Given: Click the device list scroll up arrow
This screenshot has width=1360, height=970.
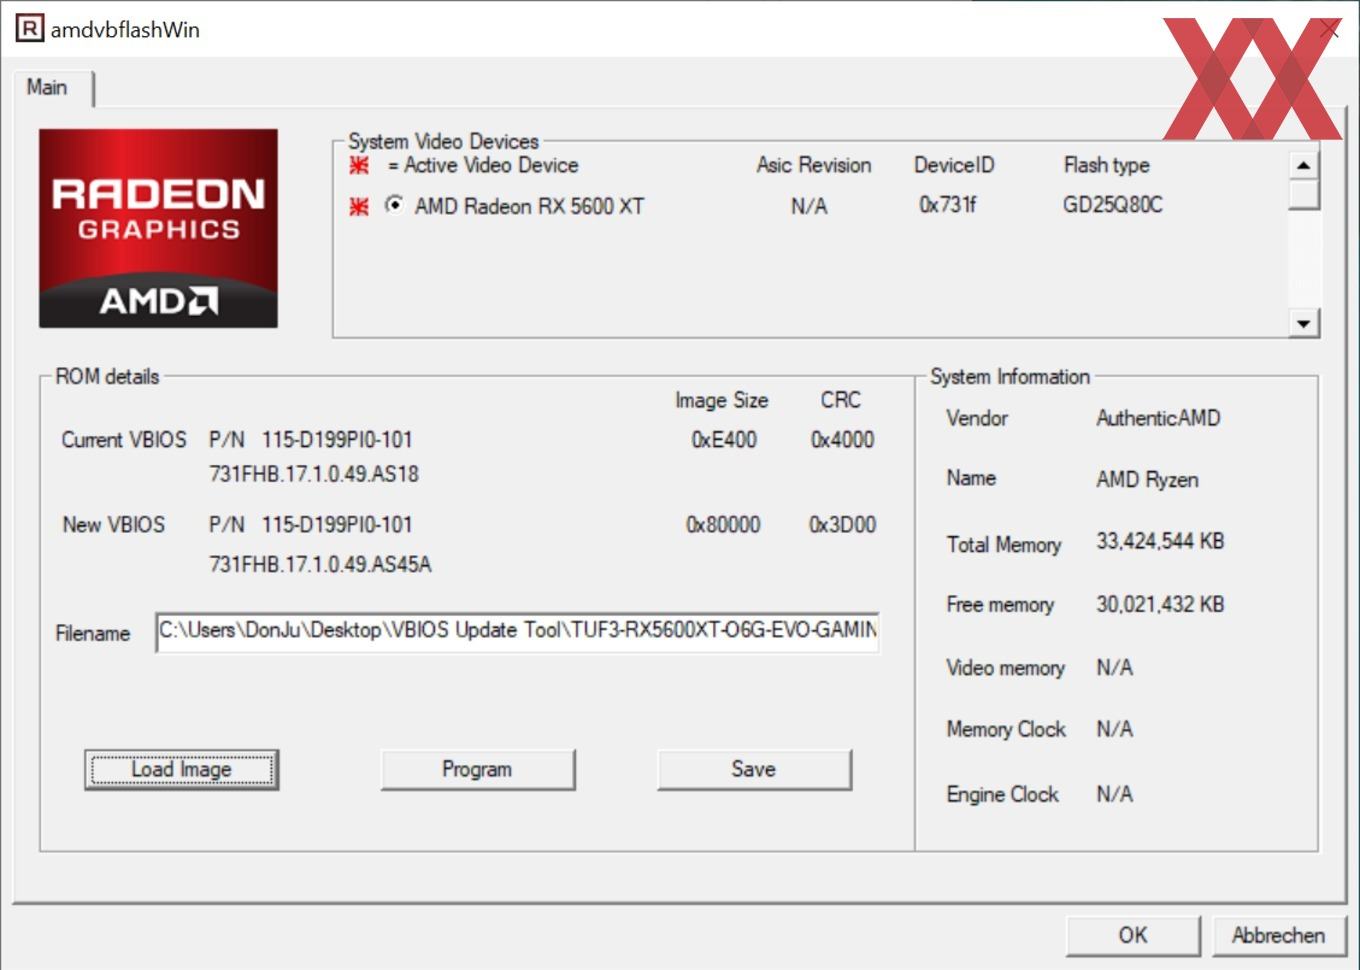Looking at the screenshot, I should (1303, 165).
